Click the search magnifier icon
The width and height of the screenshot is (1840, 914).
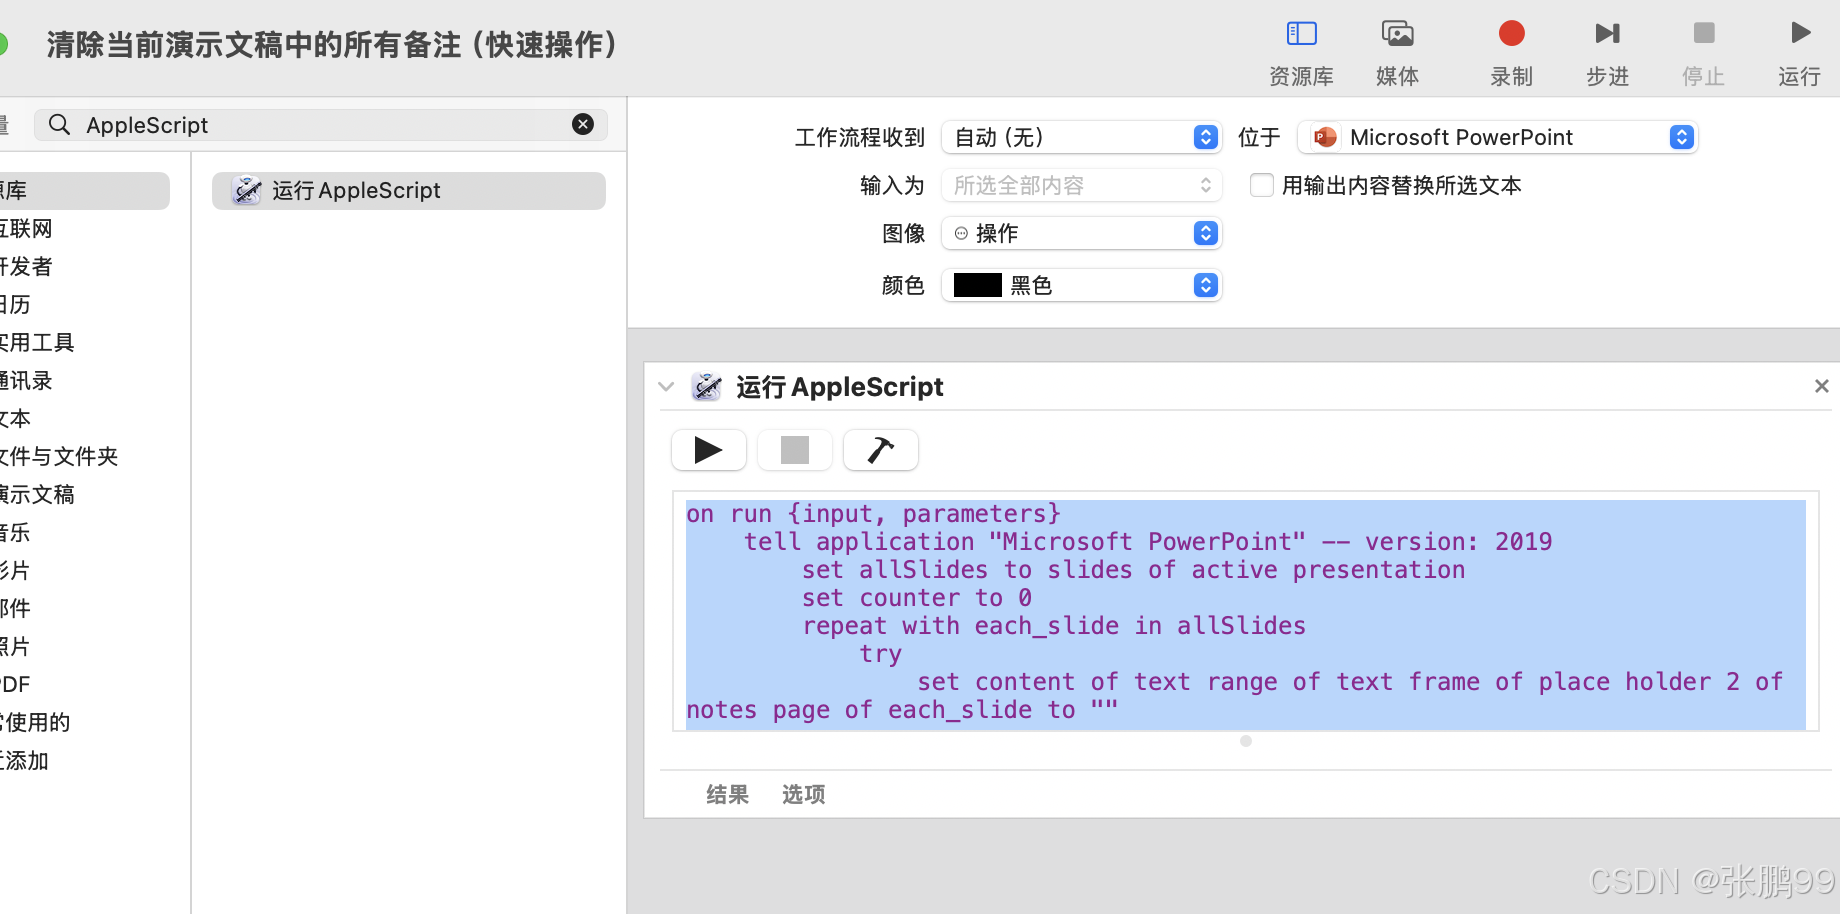coord(60,124)
